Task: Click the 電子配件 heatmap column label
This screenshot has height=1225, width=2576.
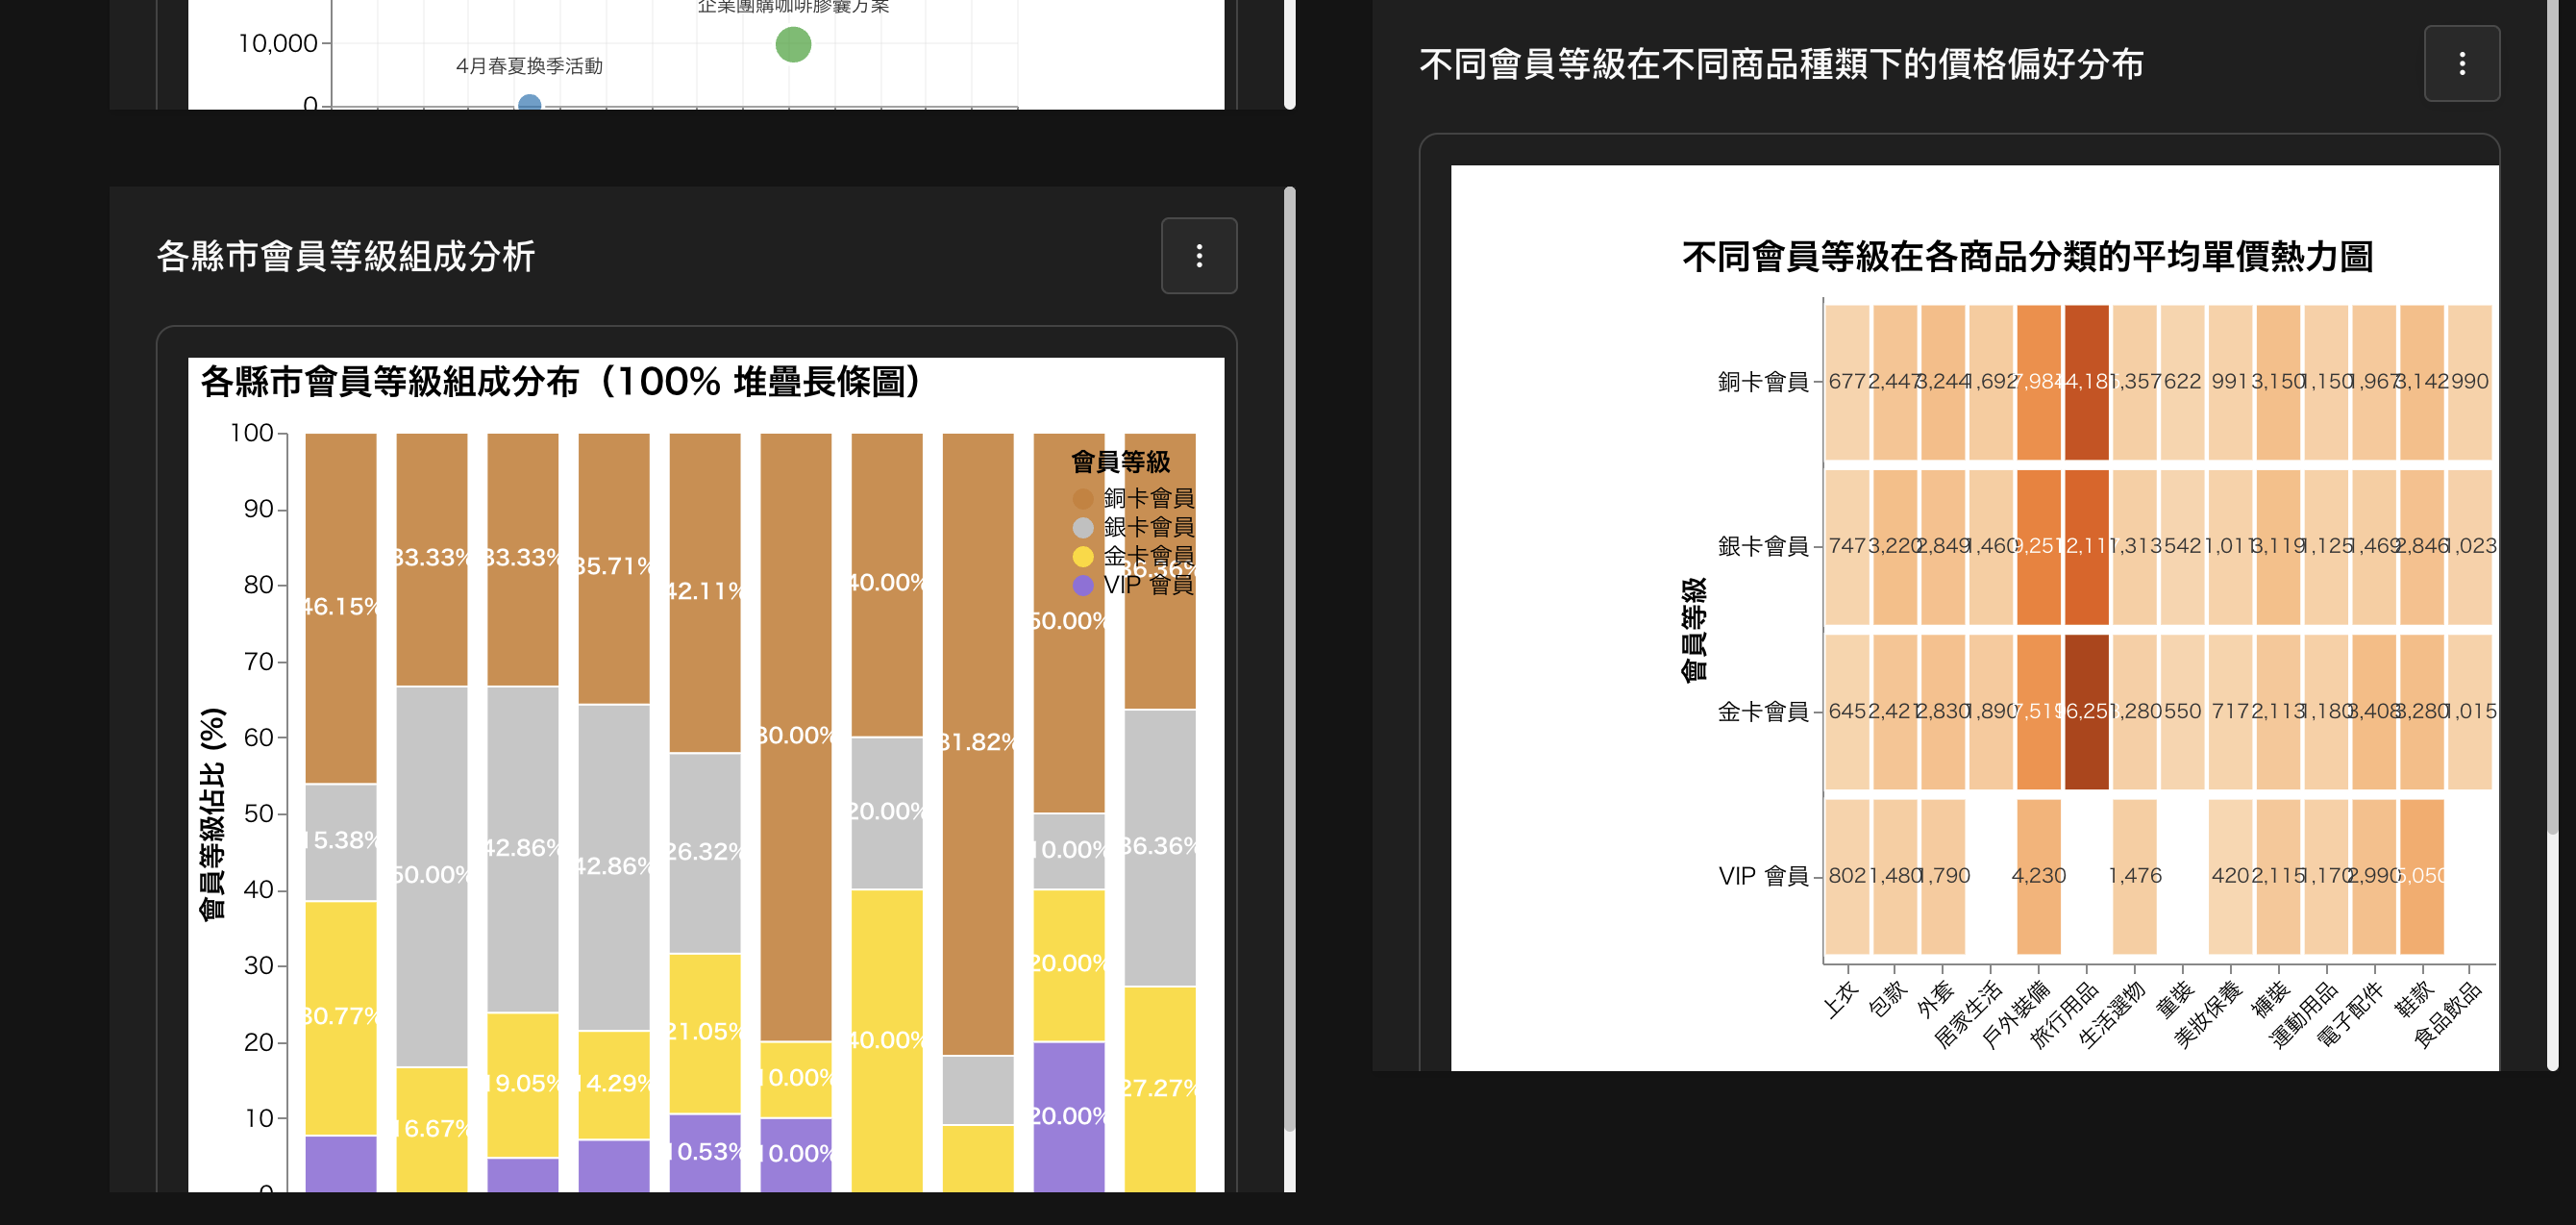Action: tap(2352, 1014)
